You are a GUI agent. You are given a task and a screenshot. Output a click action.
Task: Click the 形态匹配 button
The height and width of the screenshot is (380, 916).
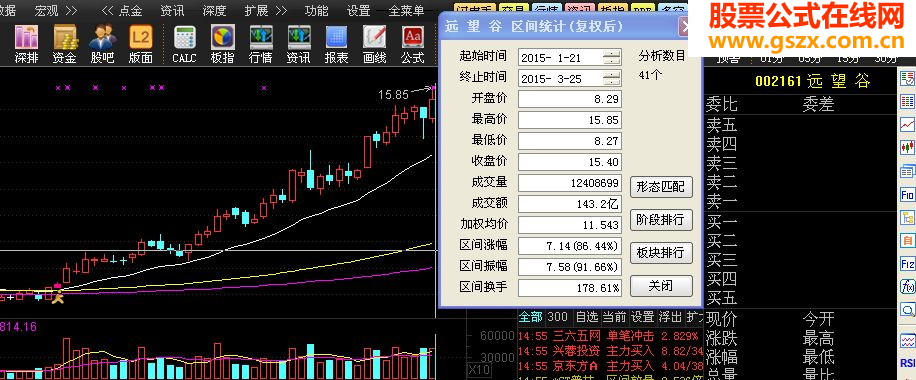point(661,188)
